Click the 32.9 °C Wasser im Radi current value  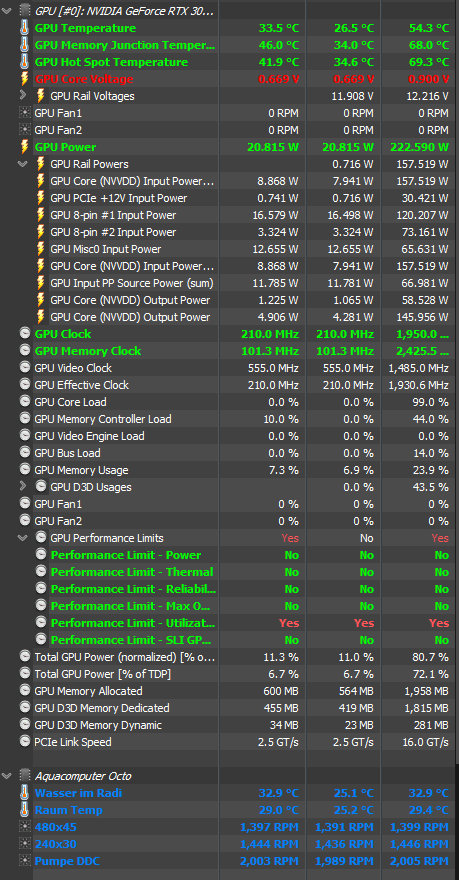(278, 793)
